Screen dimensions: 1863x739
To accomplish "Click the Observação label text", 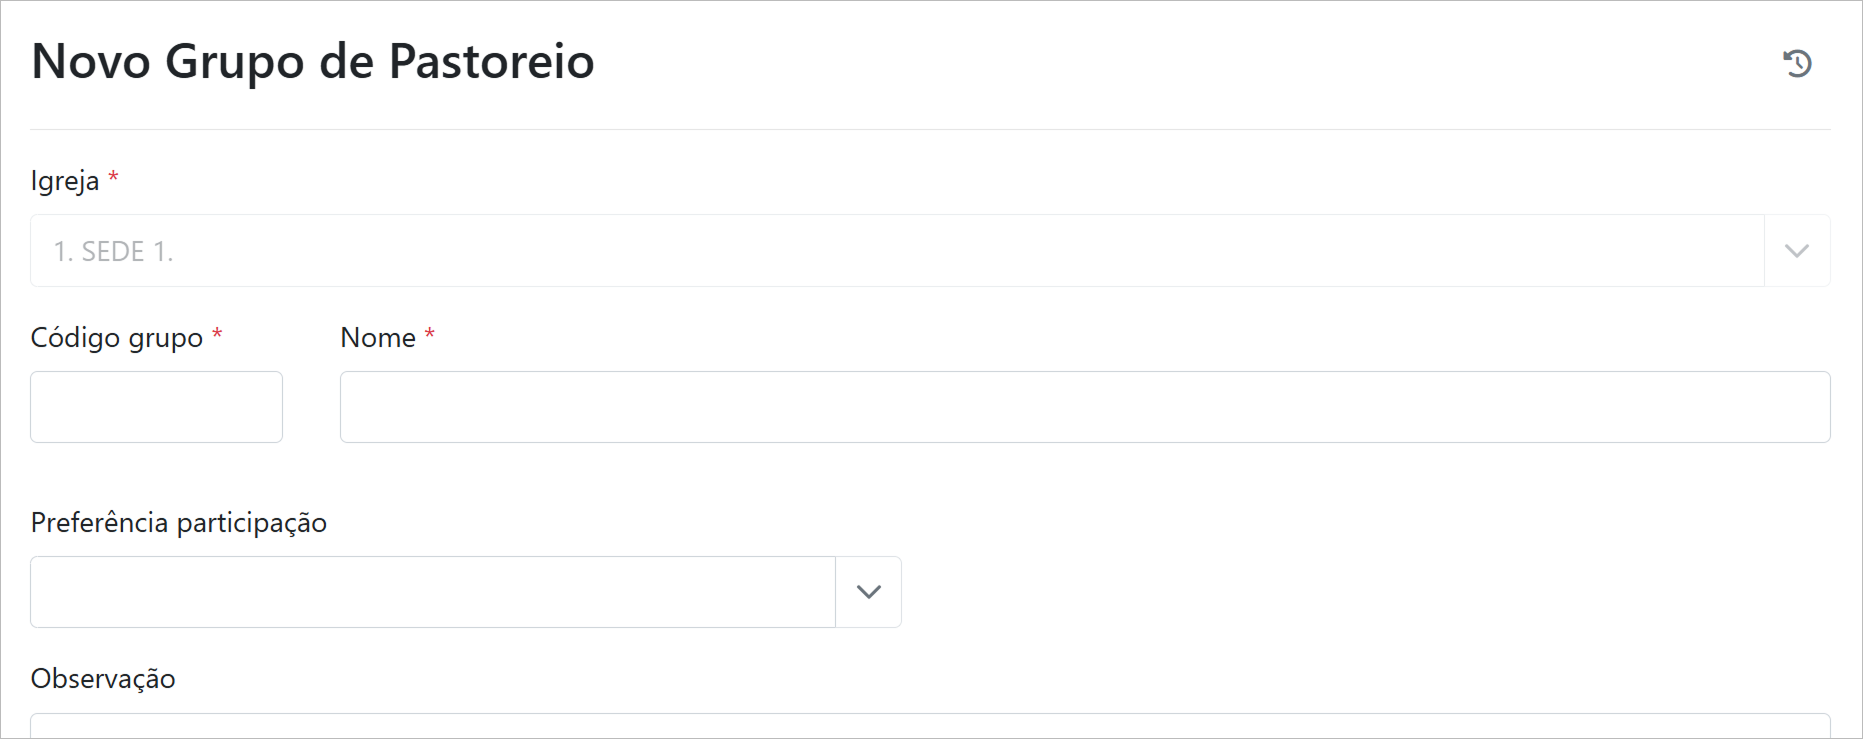I will pos(103,679).
